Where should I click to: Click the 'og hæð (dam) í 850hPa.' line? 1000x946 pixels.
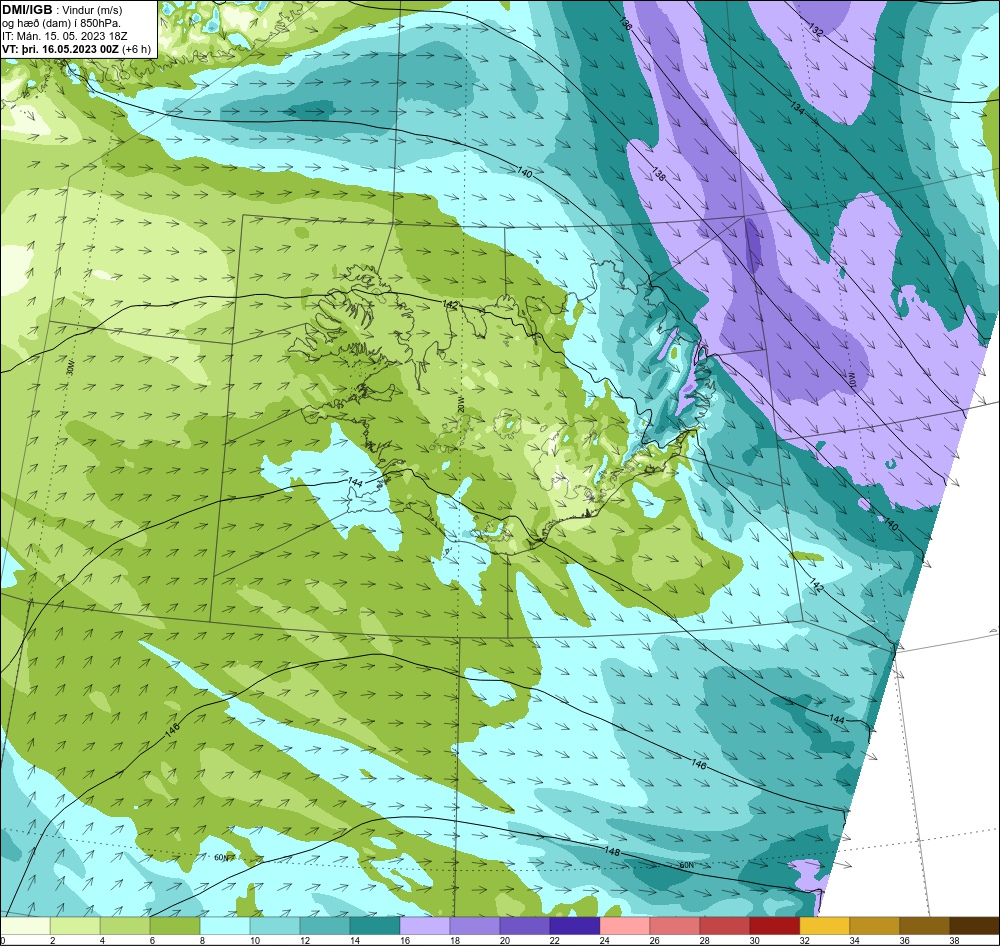click(62, 23)
